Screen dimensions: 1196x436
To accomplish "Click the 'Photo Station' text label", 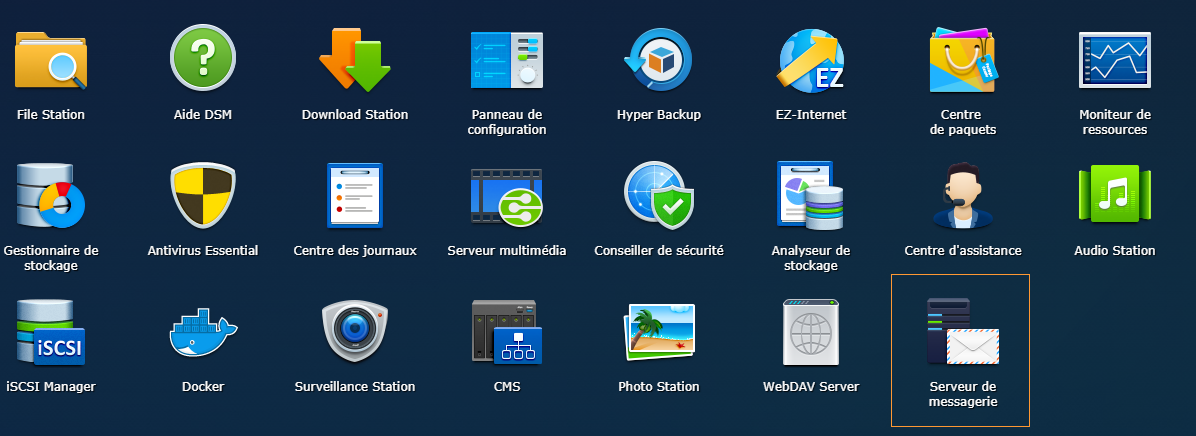I will 658,387.
